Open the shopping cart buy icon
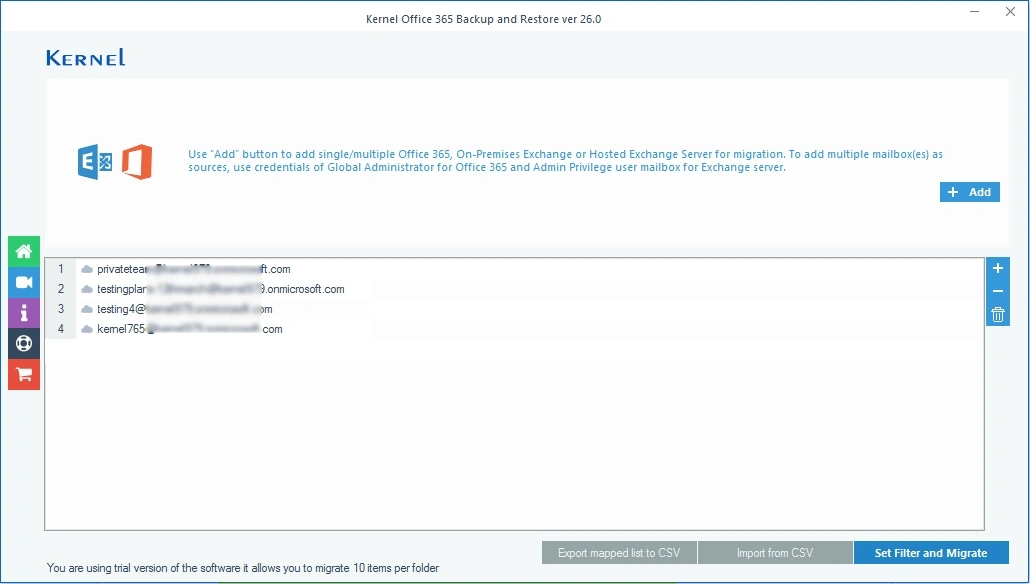Screen dimensions: 1030x584 [24, 374]
